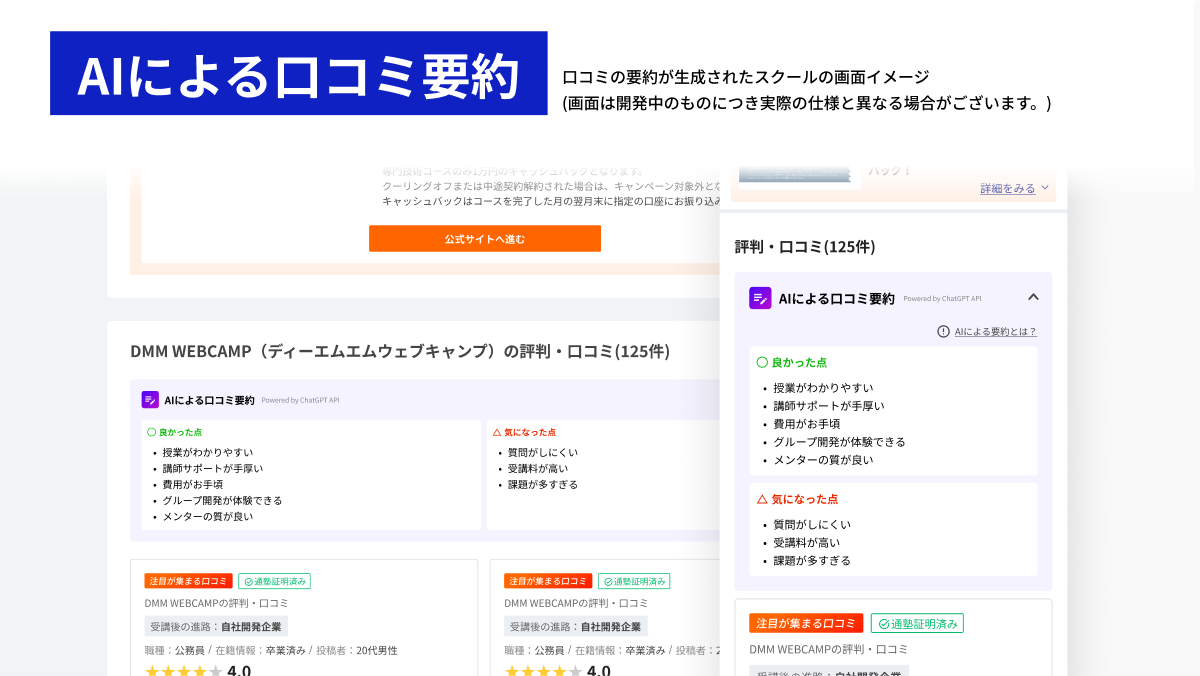The height and width of the screenshot is (676, 1200).
Task: Click the info icon beside AIによる要約とは？
Action: click(x=943, y=331)
